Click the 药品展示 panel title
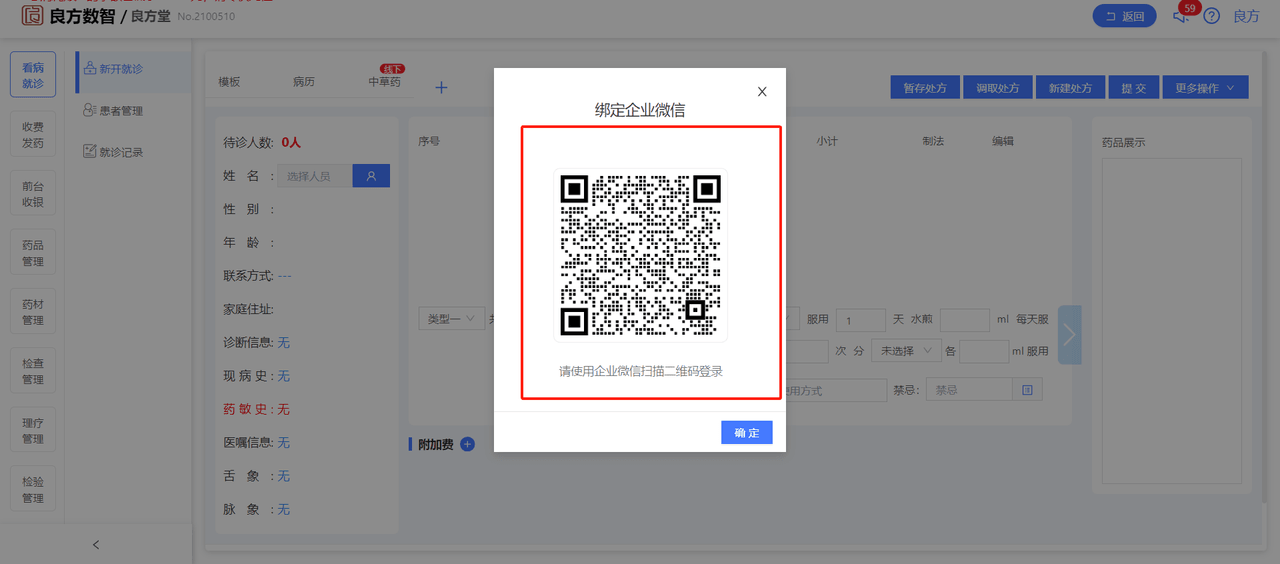The image size is (1280, 564). (1124, 143)
